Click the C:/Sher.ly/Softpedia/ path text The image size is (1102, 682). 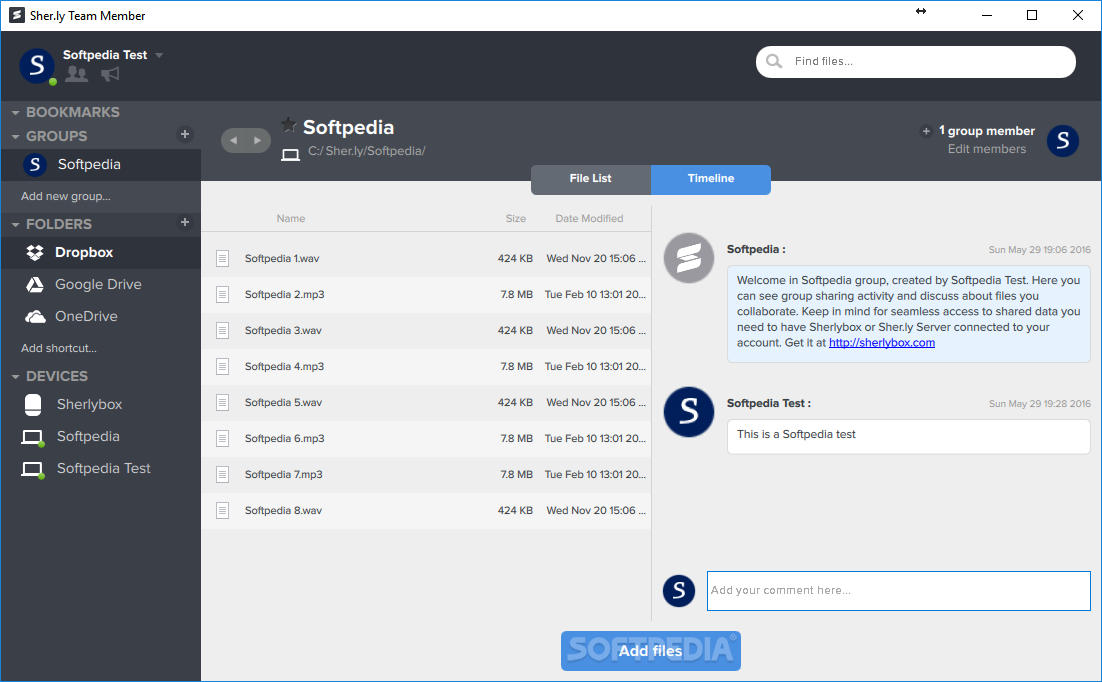pyautogui.click(x=366, y=151)
